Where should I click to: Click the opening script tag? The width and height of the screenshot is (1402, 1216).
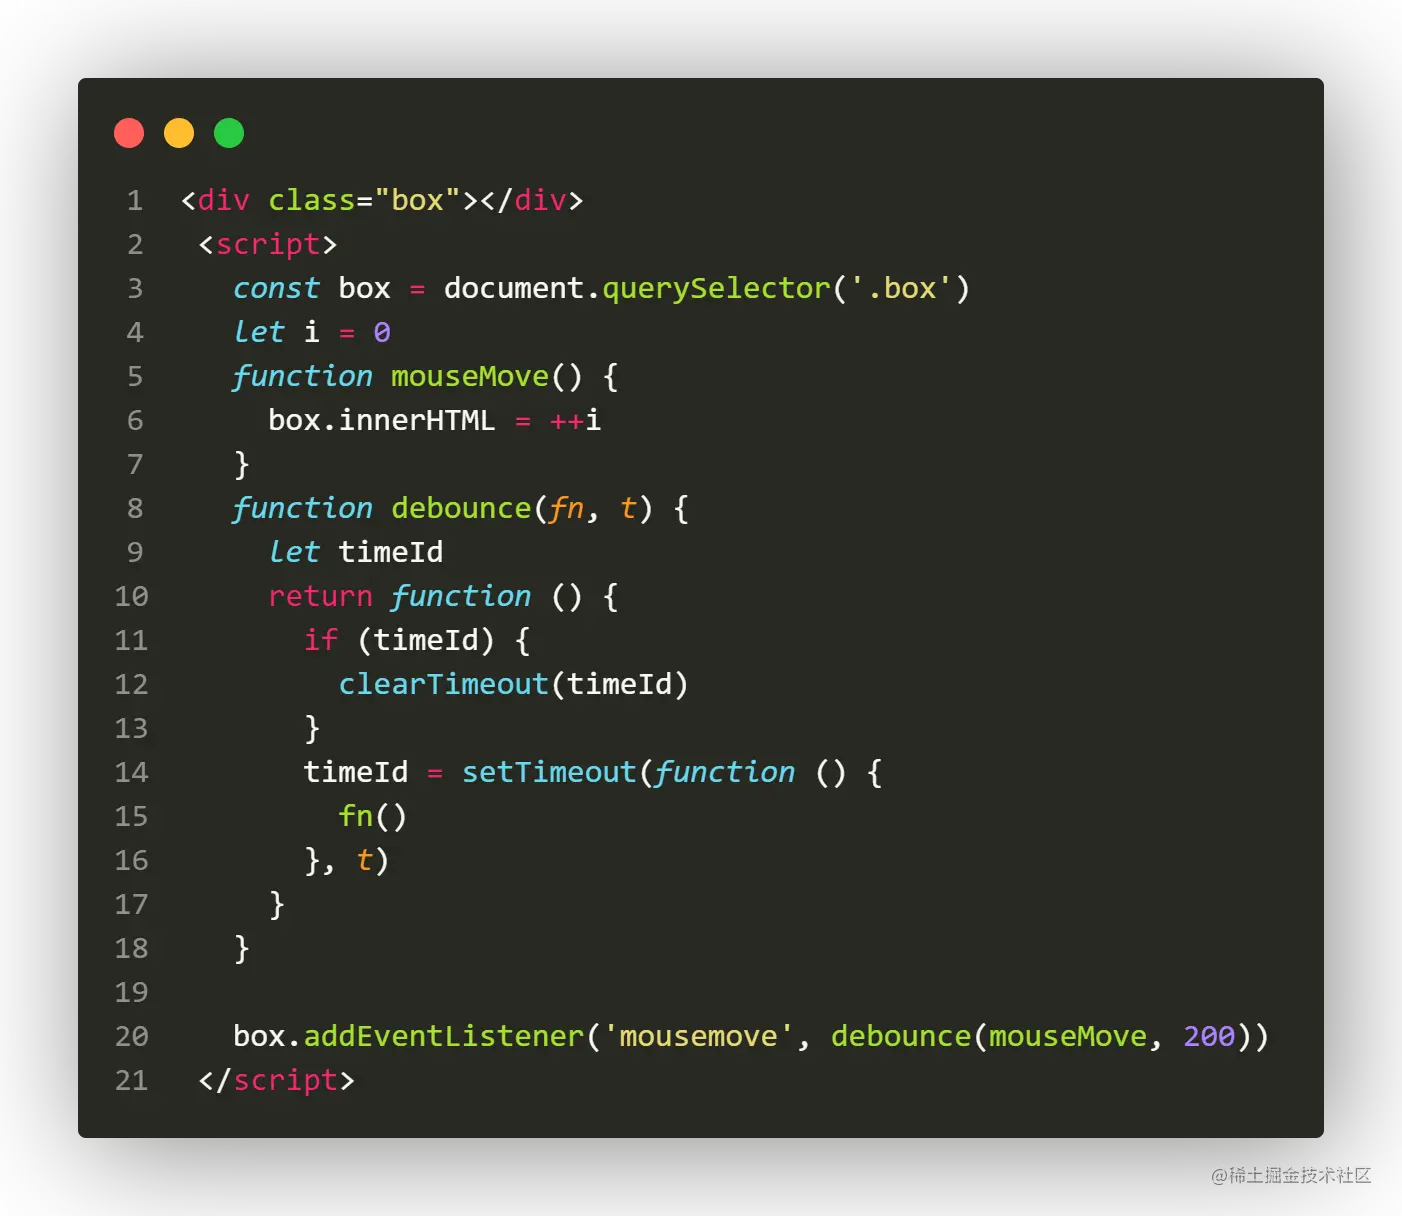click(268, 243)
